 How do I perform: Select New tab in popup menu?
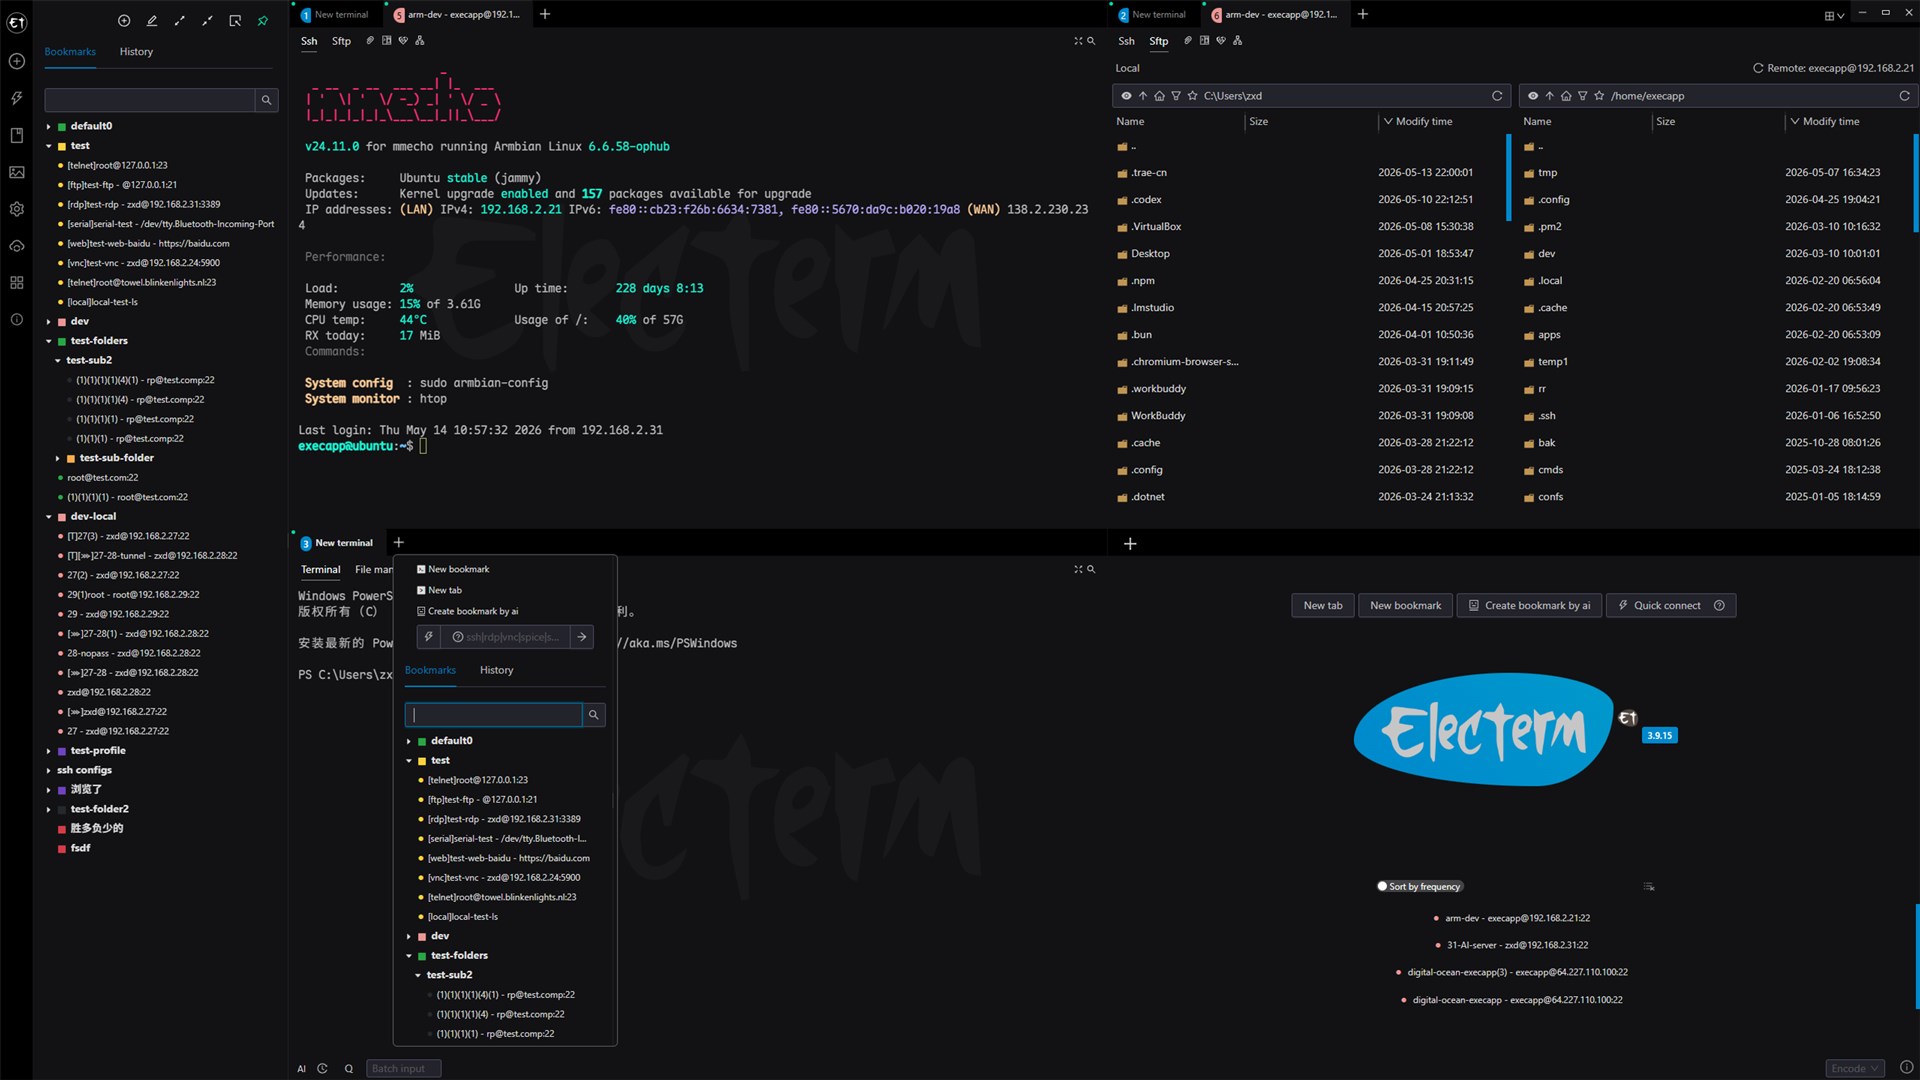[439, 590]
